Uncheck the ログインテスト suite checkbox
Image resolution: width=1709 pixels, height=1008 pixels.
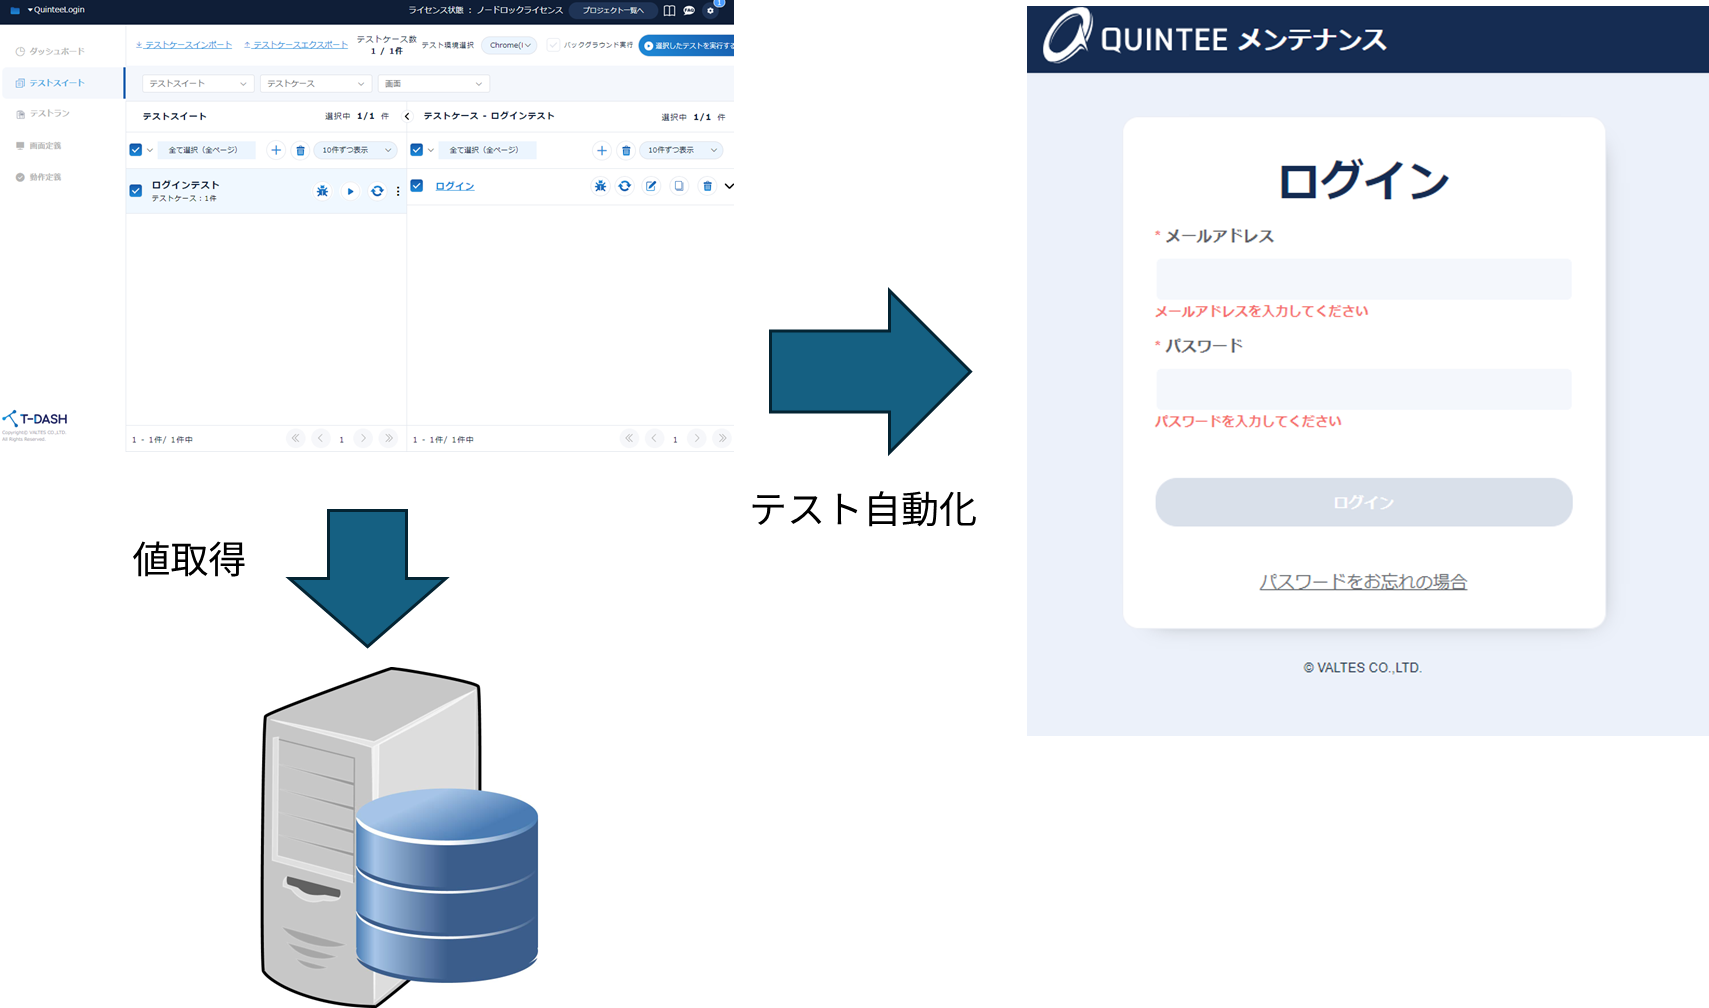pyautogui.click(x=136, y=190)
